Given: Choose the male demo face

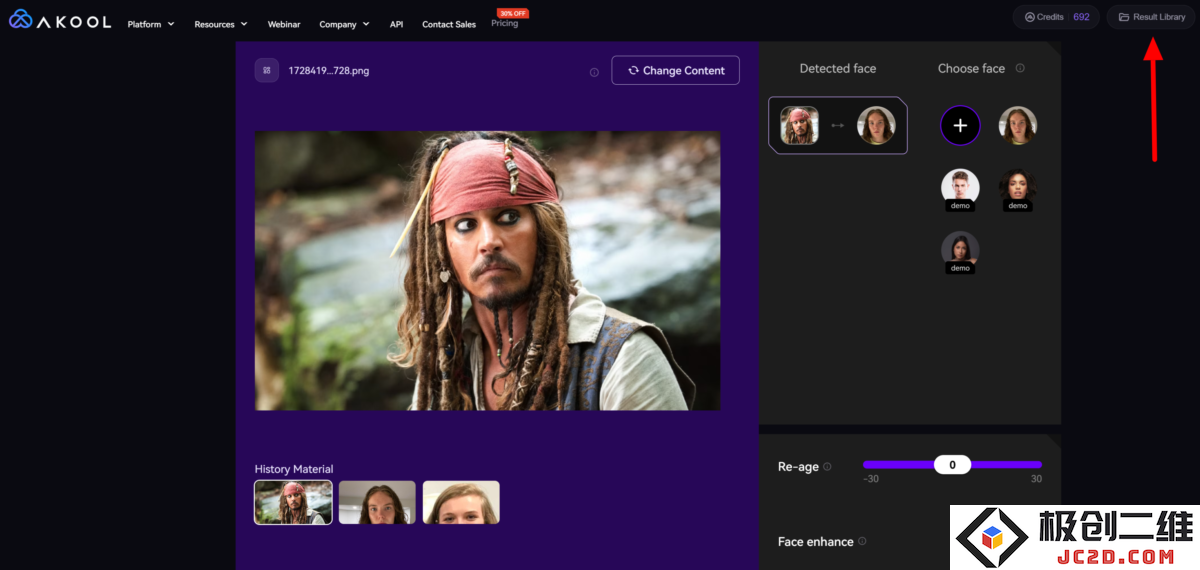Looking at the screenshot, I should [x=960, y=188].
